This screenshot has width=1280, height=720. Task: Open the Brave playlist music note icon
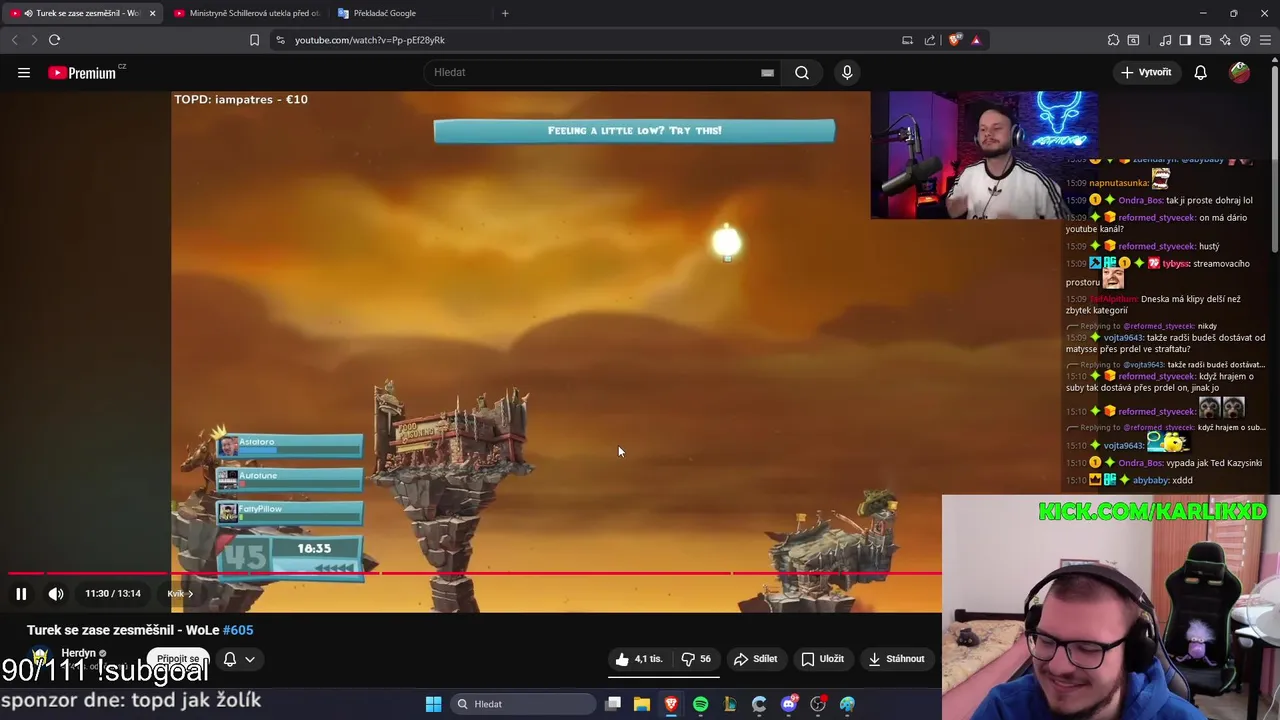[x=1165, y=40]
